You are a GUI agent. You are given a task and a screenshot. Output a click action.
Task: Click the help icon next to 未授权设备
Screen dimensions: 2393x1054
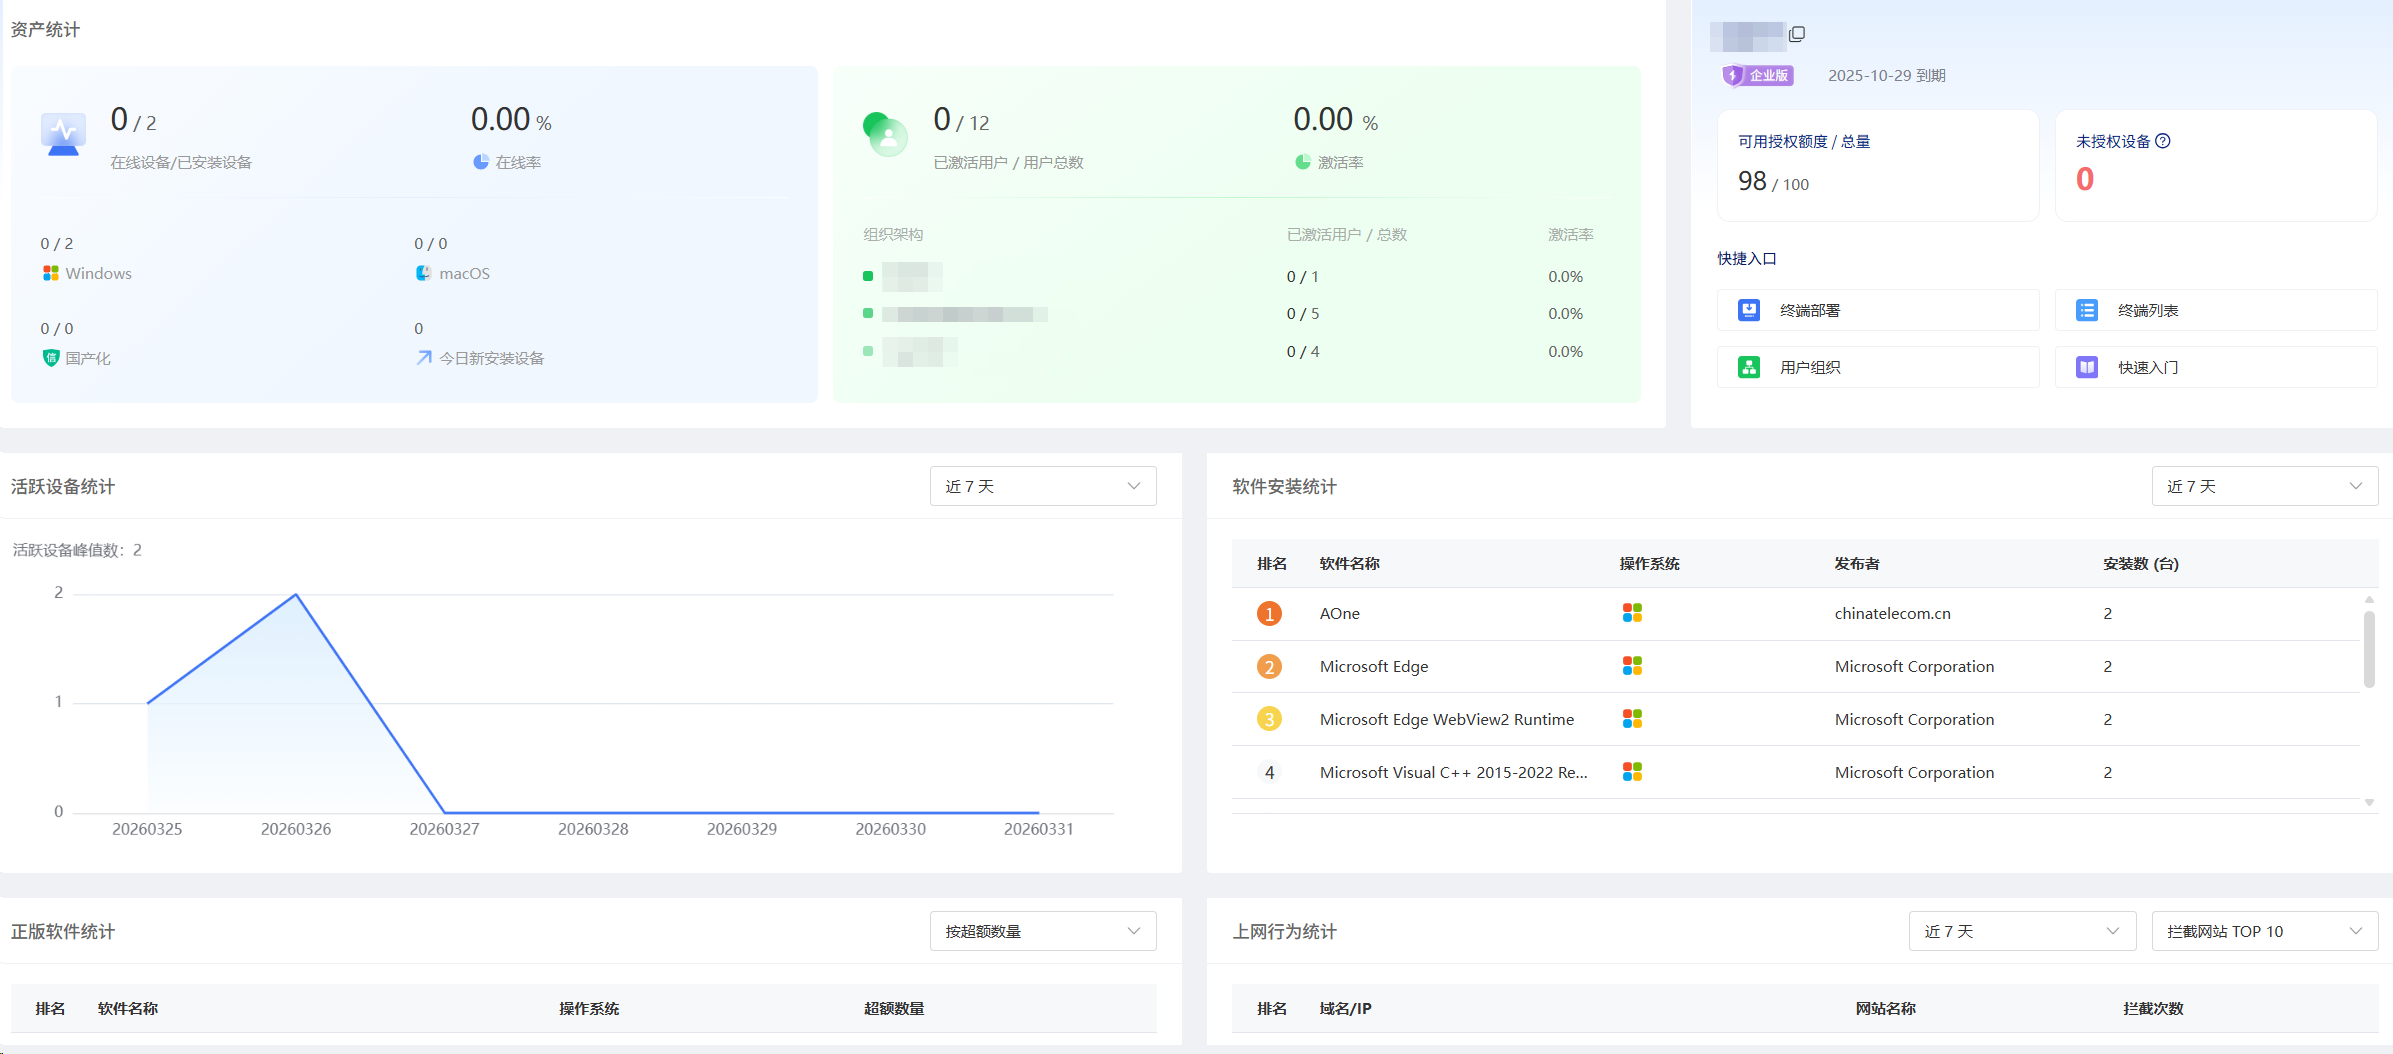(x=2163, y=141)
